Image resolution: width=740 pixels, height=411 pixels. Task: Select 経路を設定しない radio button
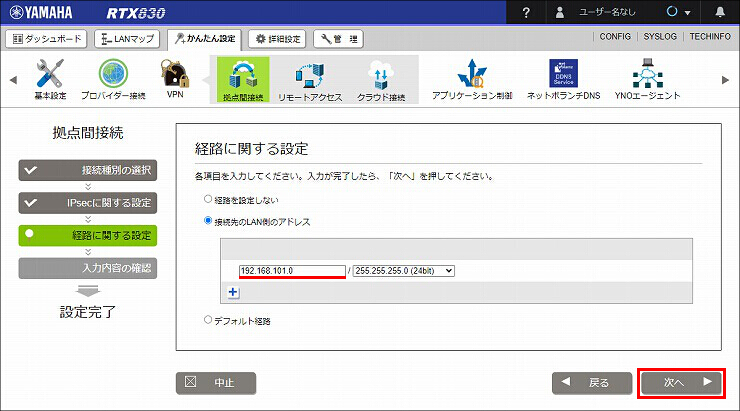208,199
